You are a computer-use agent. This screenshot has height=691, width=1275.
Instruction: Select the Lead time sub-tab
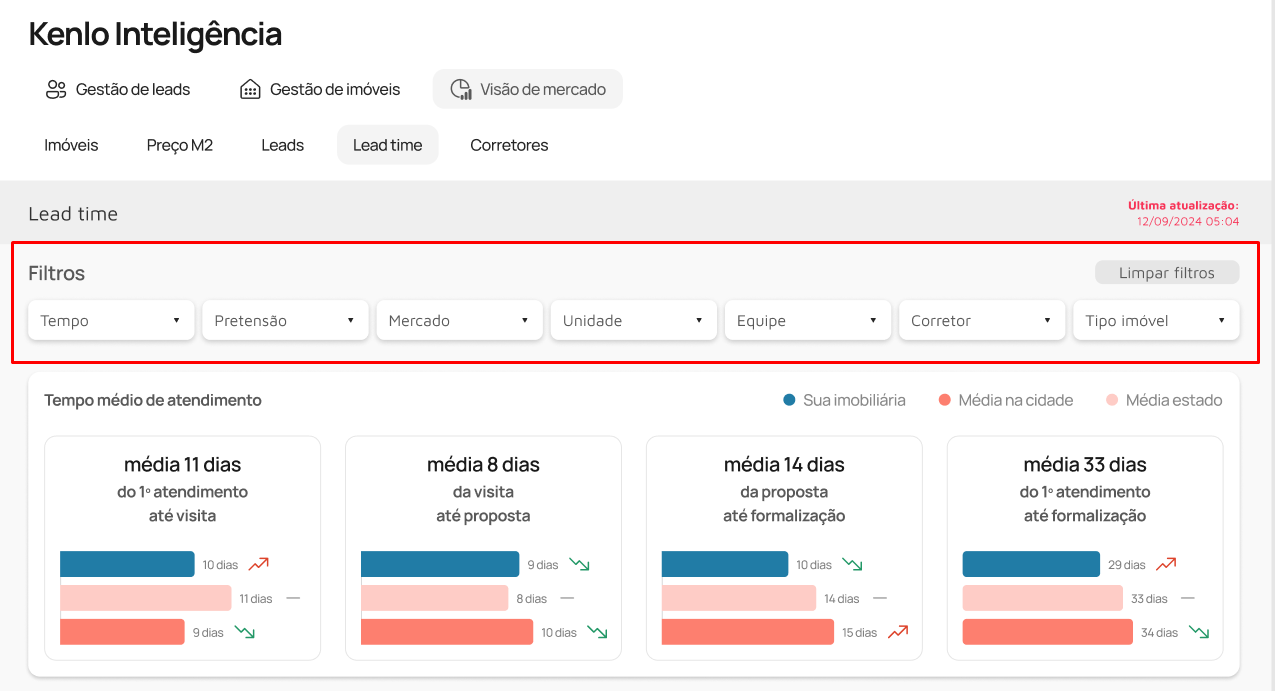pyautogui.click(x=387, y=145)
